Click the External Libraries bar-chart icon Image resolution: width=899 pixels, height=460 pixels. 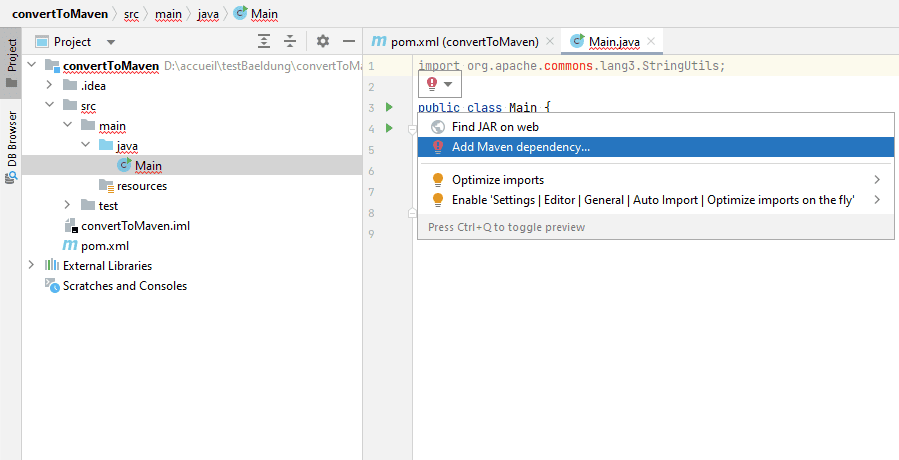(x=52, y=266)
